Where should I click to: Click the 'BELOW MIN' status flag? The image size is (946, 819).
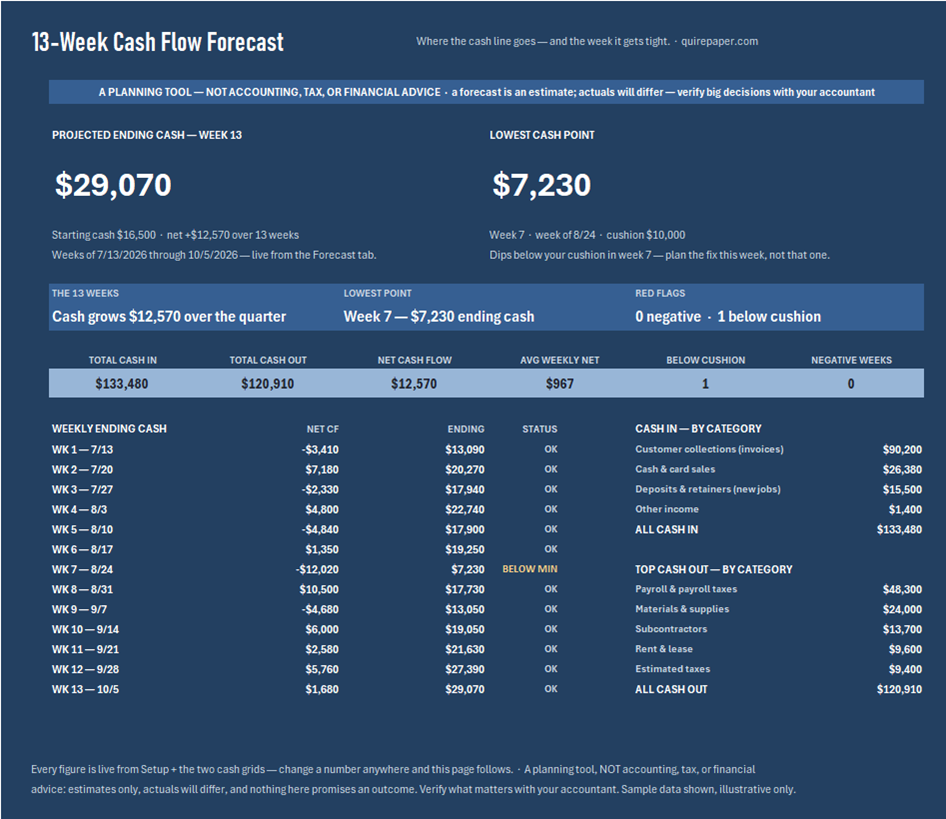tap(530, 569)
